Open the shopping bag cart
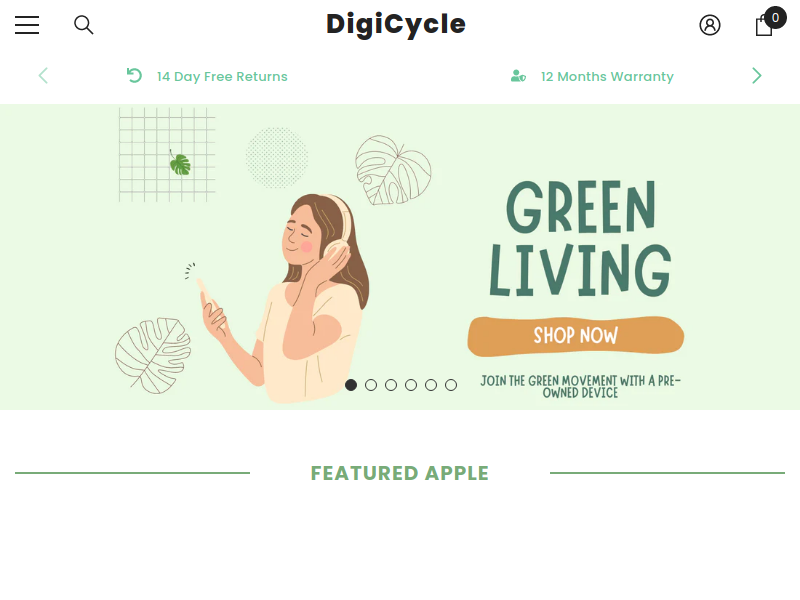The height and width of the screenshot is (600, 800). click(x=764, y=26)
